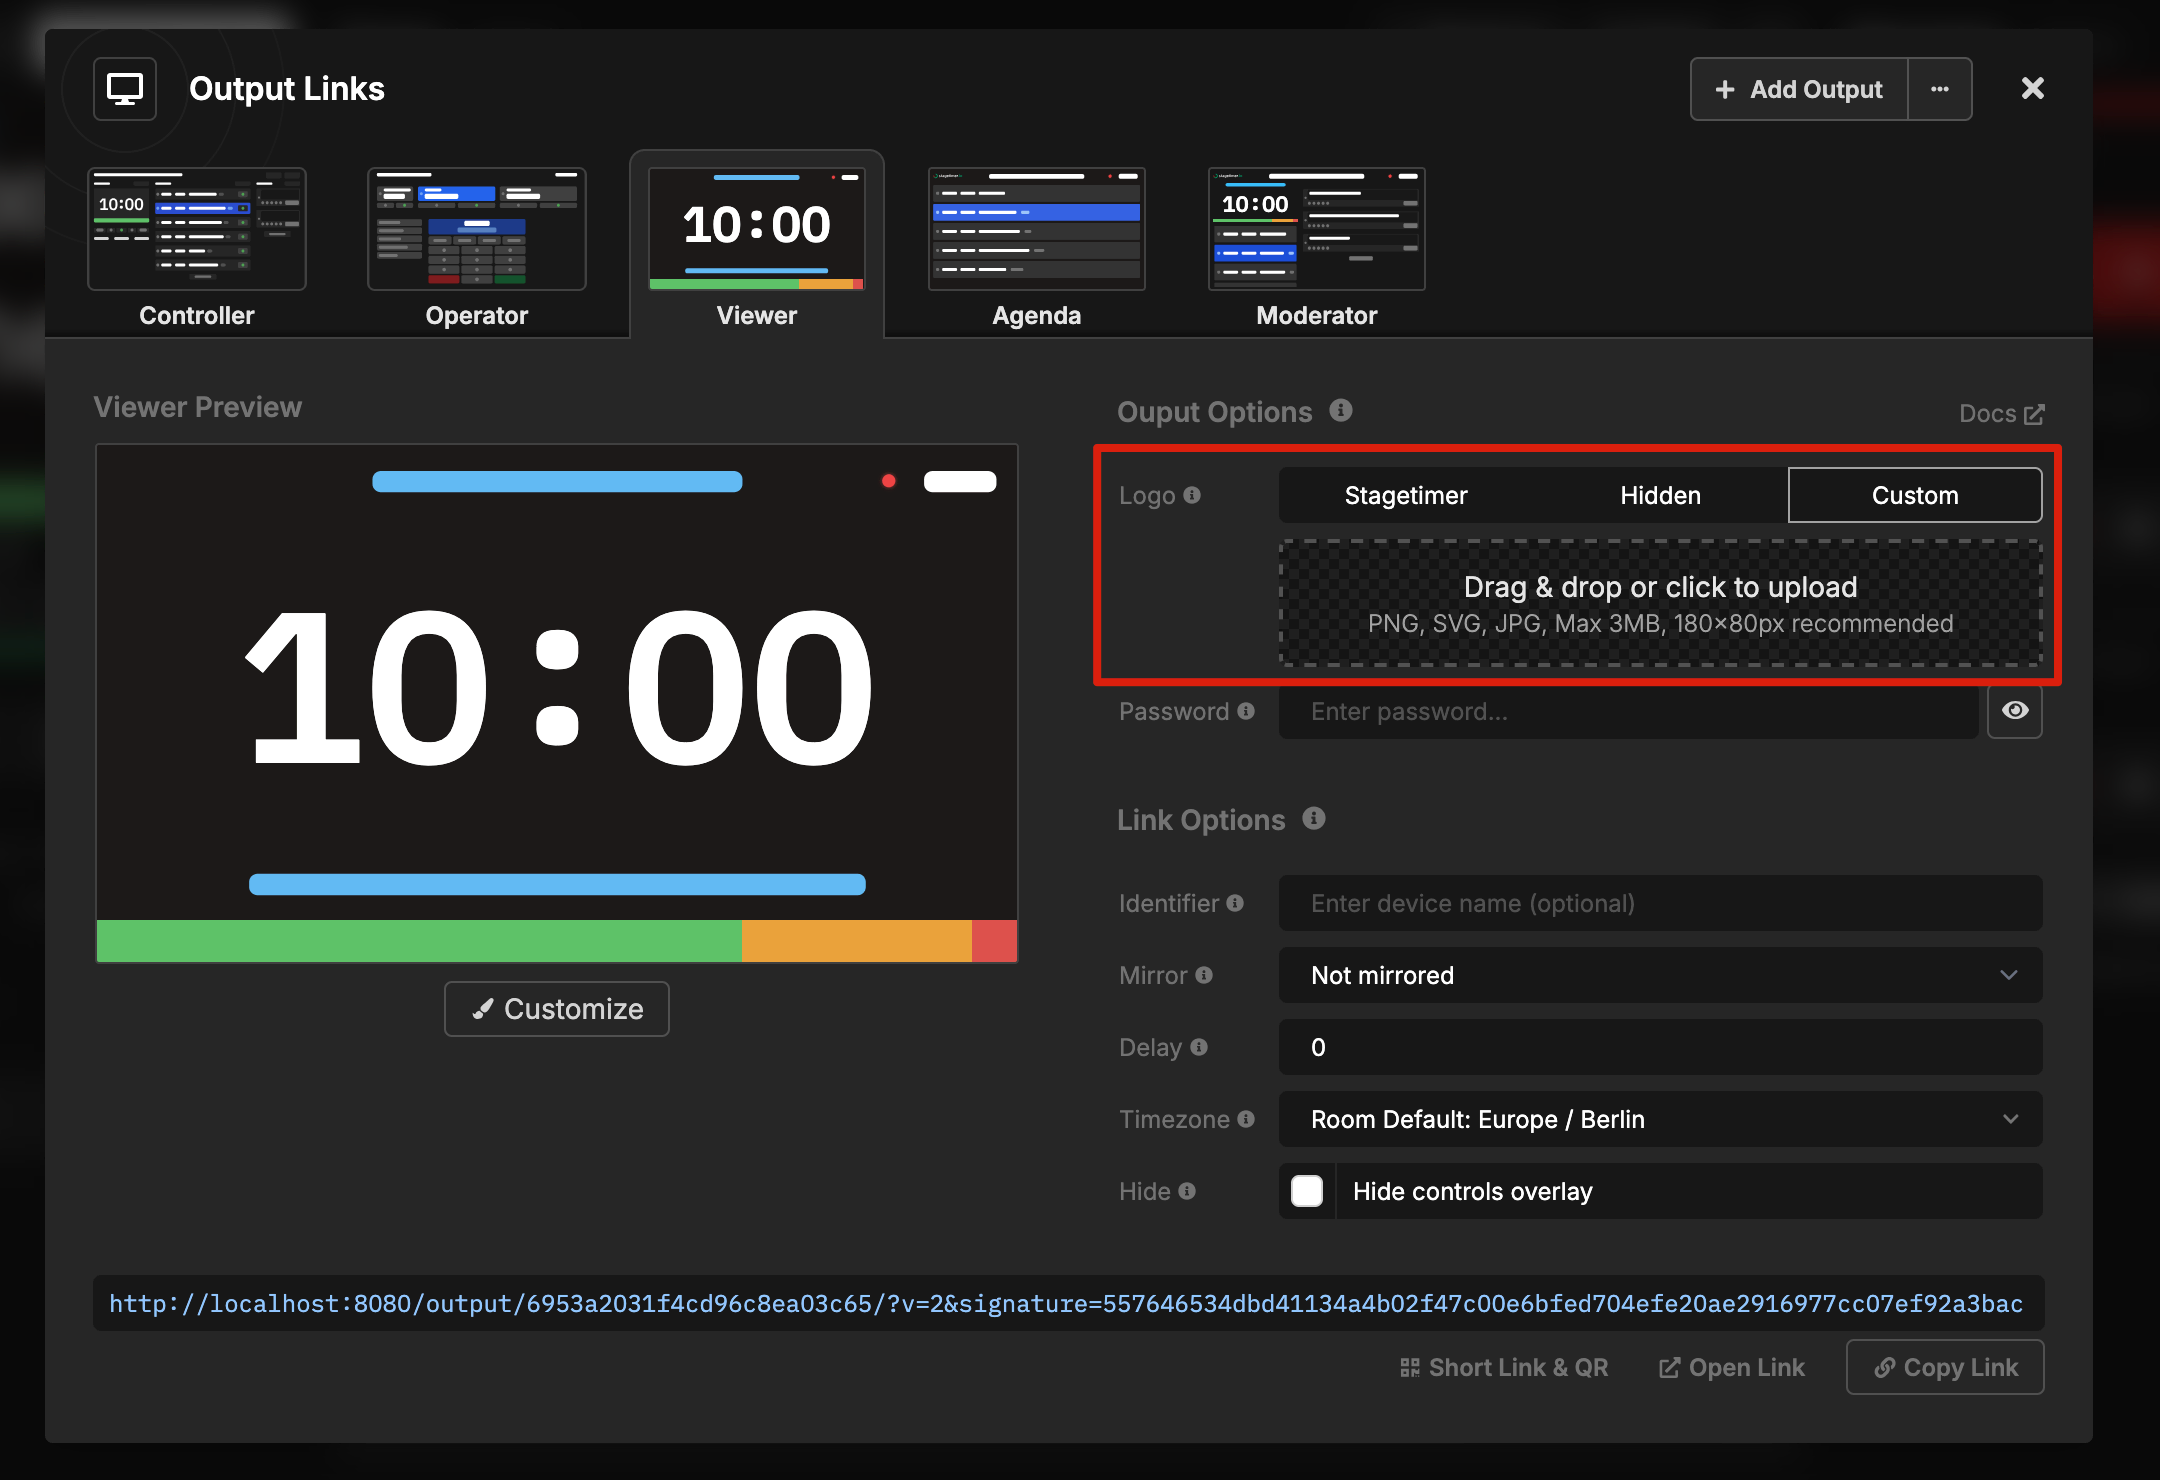The height and width of the screenshot is (1480, 2160).
Task: Click the info icon next to Ouput Options
Action: click(x=1340, y=410)
